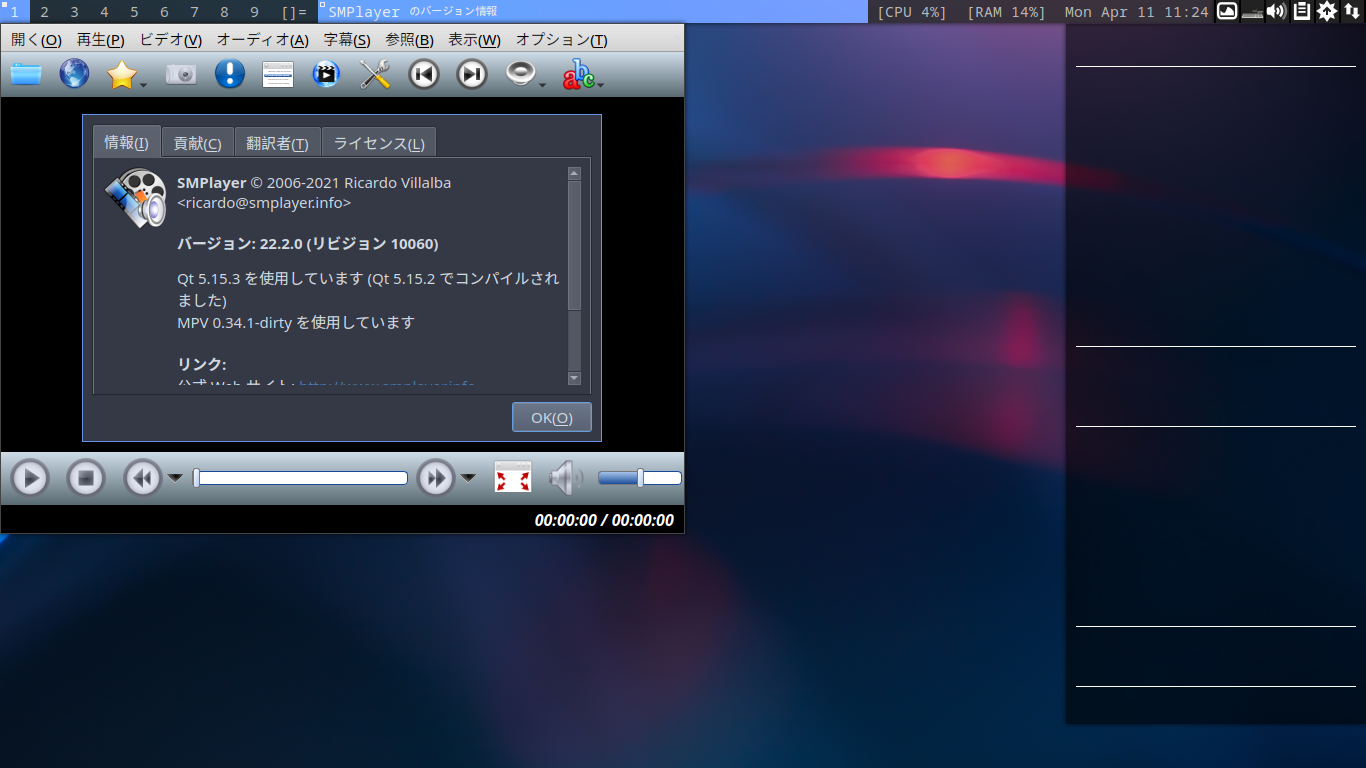
Task: Stop playback with the stop button
Action: pyautogui.click(x=86, y=478)
